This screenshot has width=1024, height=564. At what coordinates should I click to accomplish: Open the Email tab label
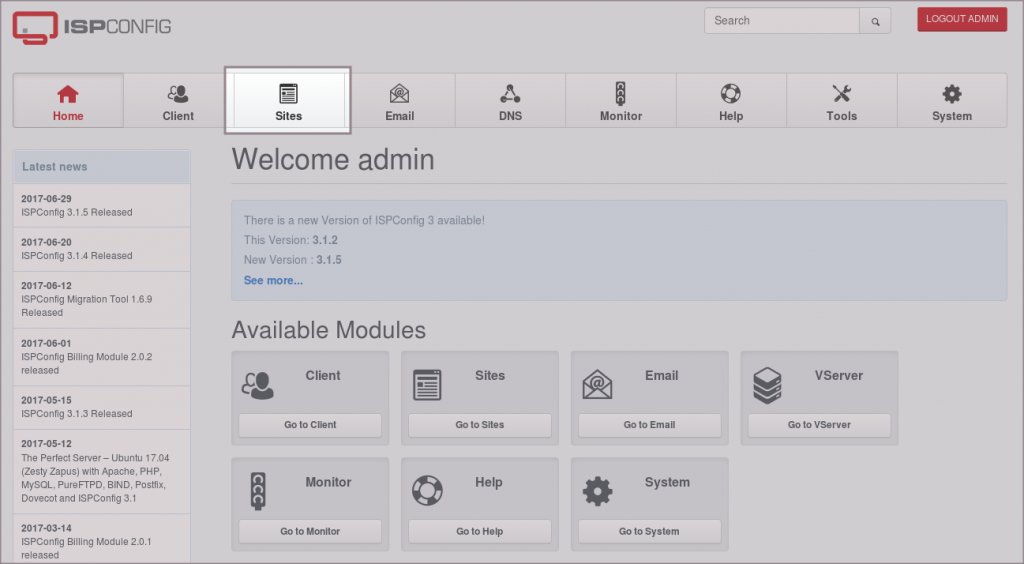click(x=399, y=116)
